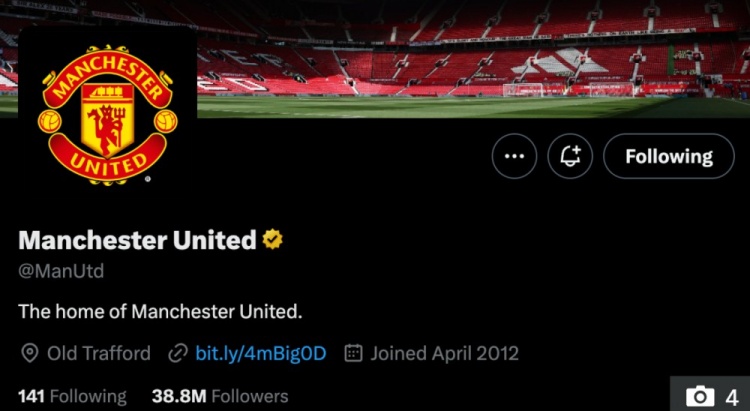This screenshot has height=411, width=750.
Task: Click the bio text about the home of Manchester United
Action: click(x=160, y=311)
